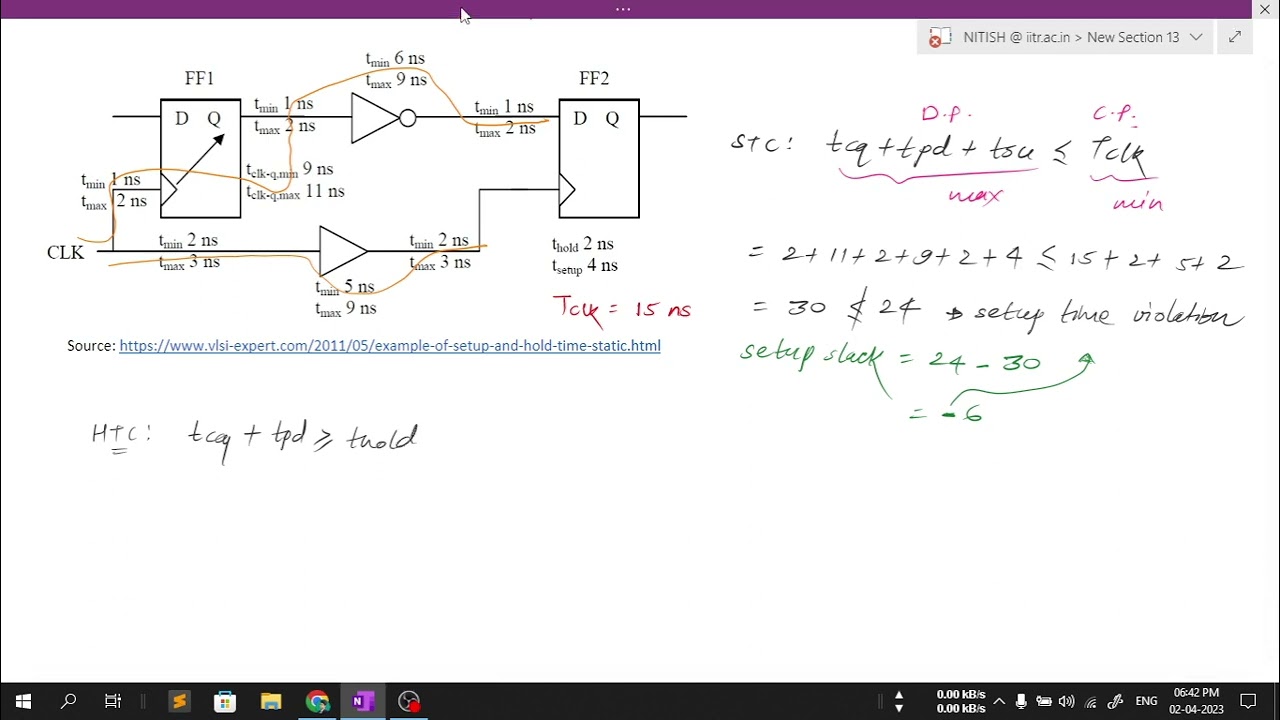Switch the ENG input language indicator
Image resolution: width=1280 pixels, height=720 pixels.
click(x=1147, y=701)
